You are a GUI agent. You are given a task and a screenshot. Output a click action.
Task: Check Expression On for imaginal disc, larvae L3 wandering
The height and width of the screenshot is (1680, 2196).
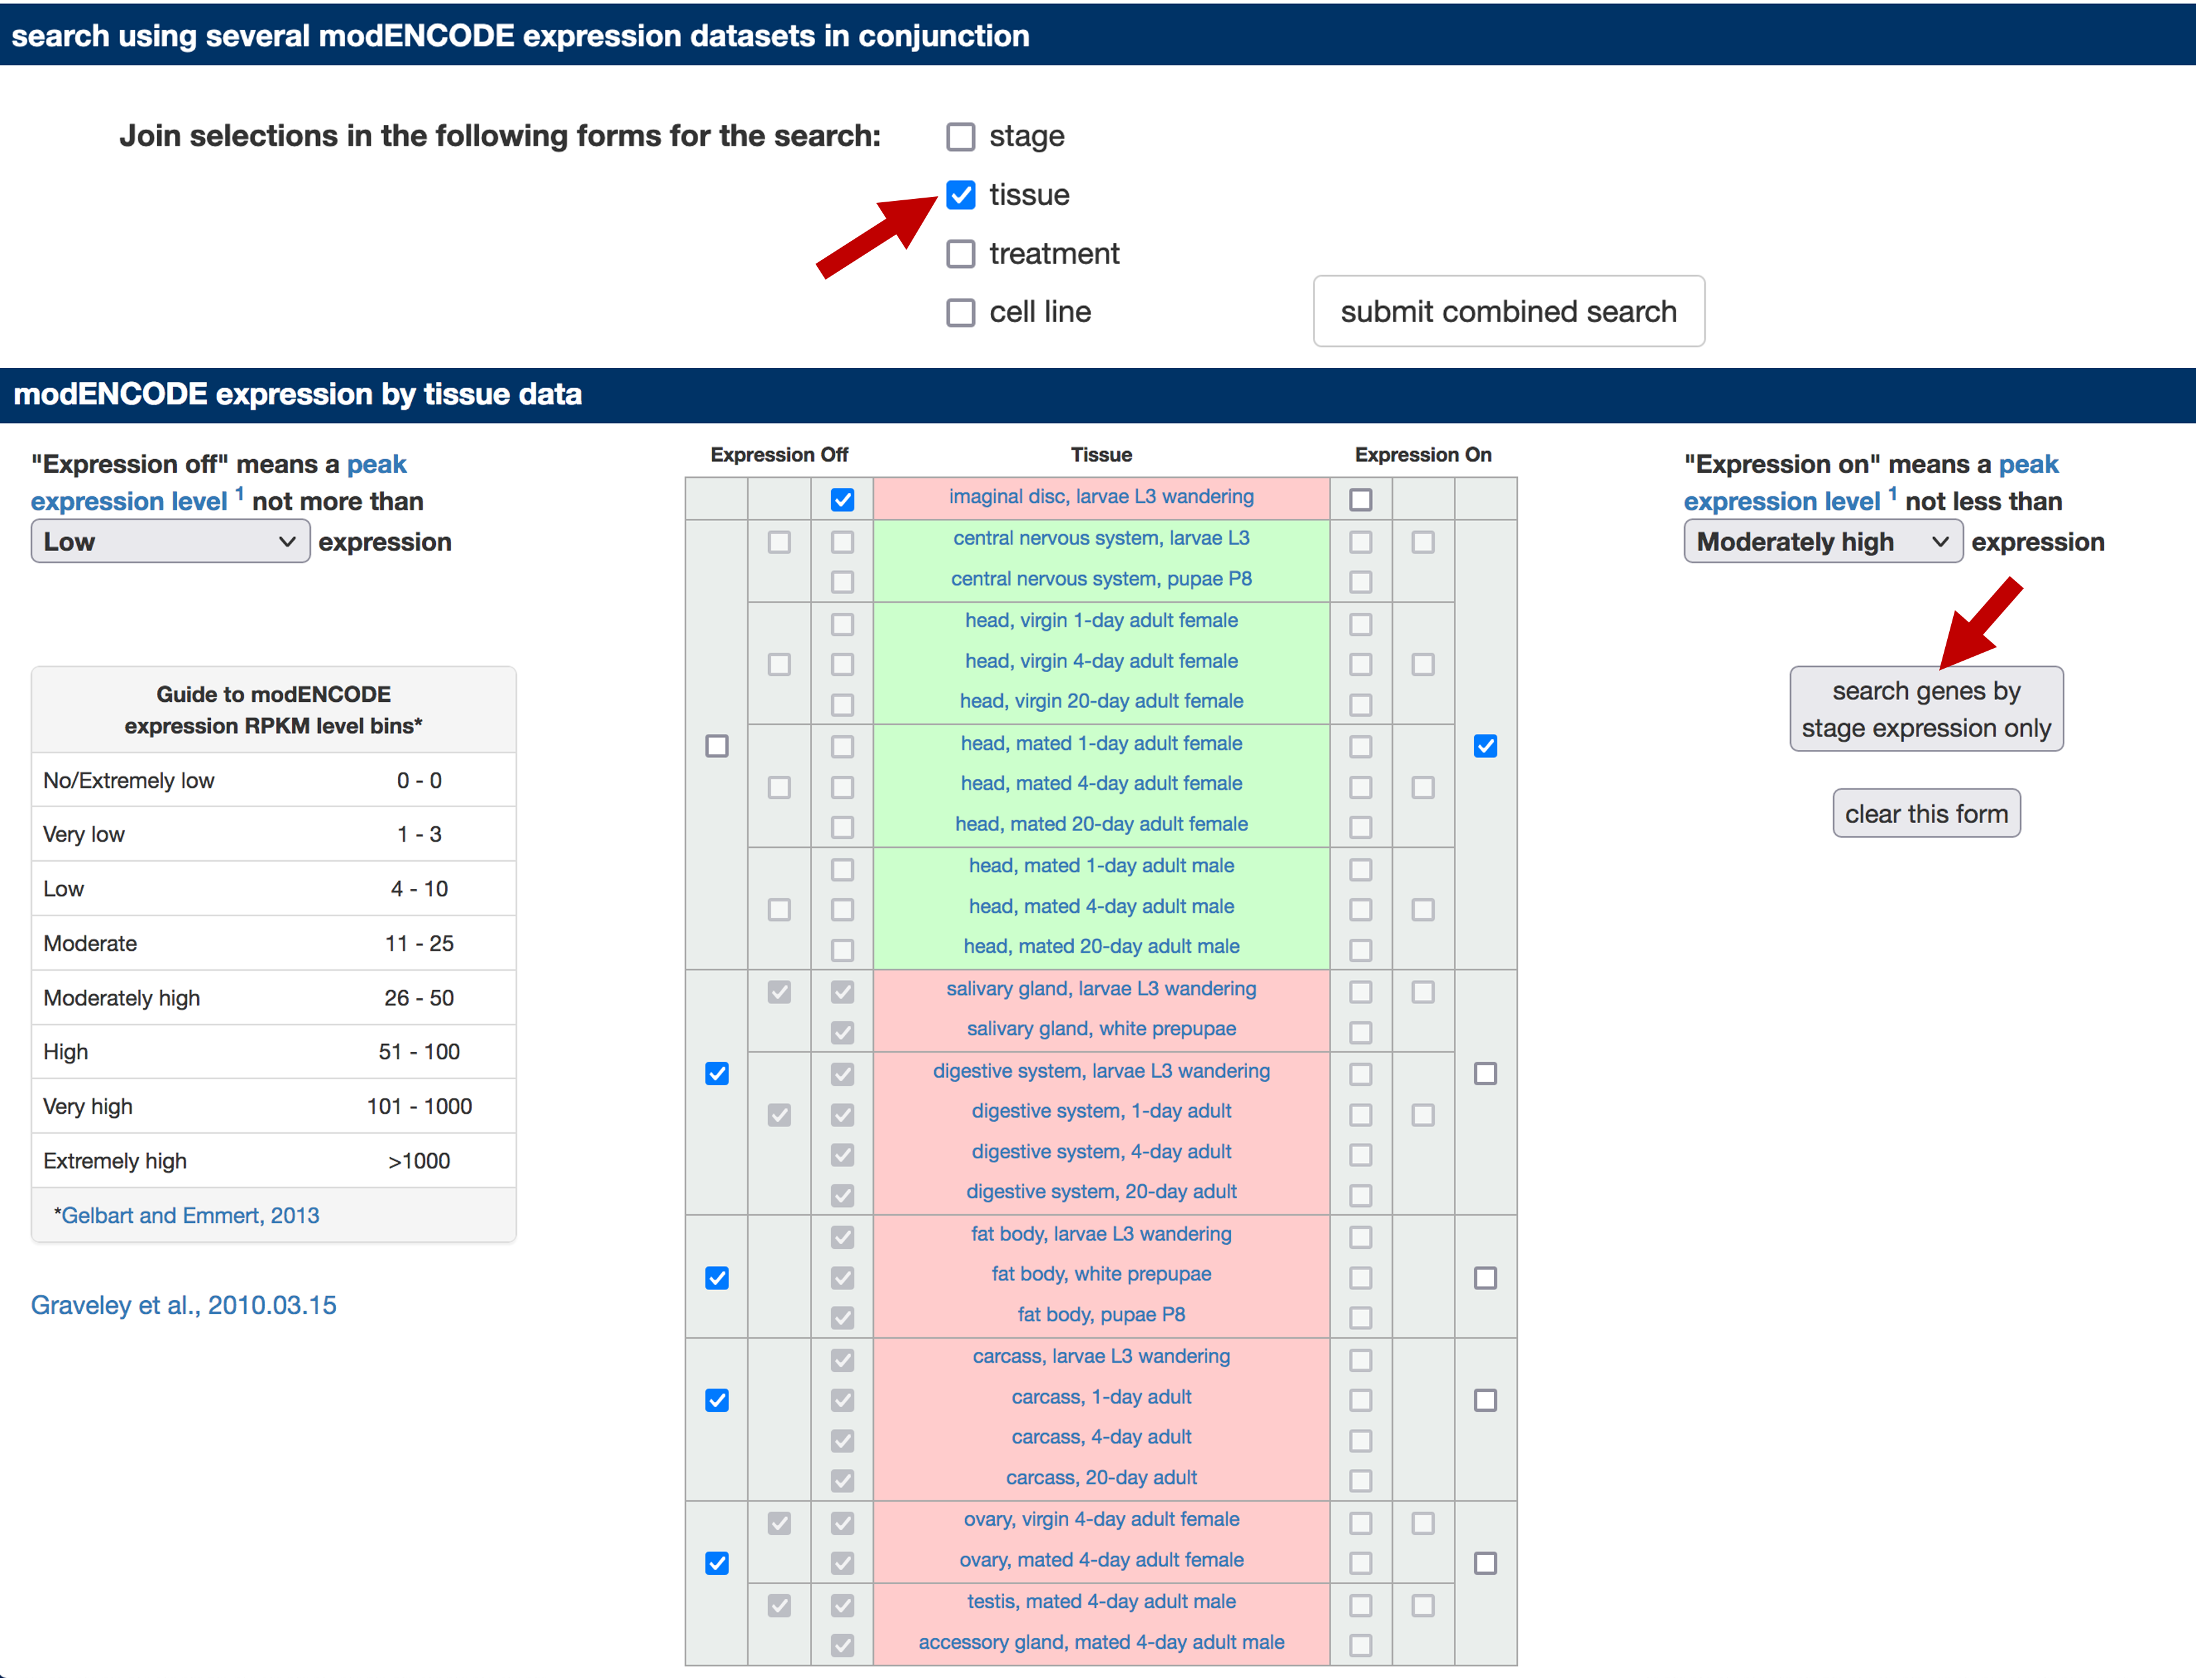[x=1360, y=499]
